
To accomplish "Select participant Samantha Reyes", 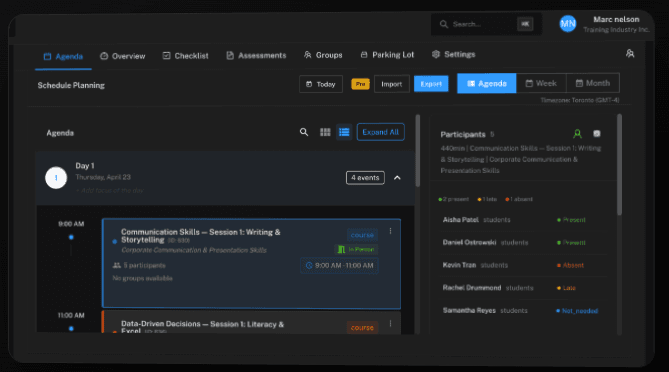I will (x=469, y=310).
